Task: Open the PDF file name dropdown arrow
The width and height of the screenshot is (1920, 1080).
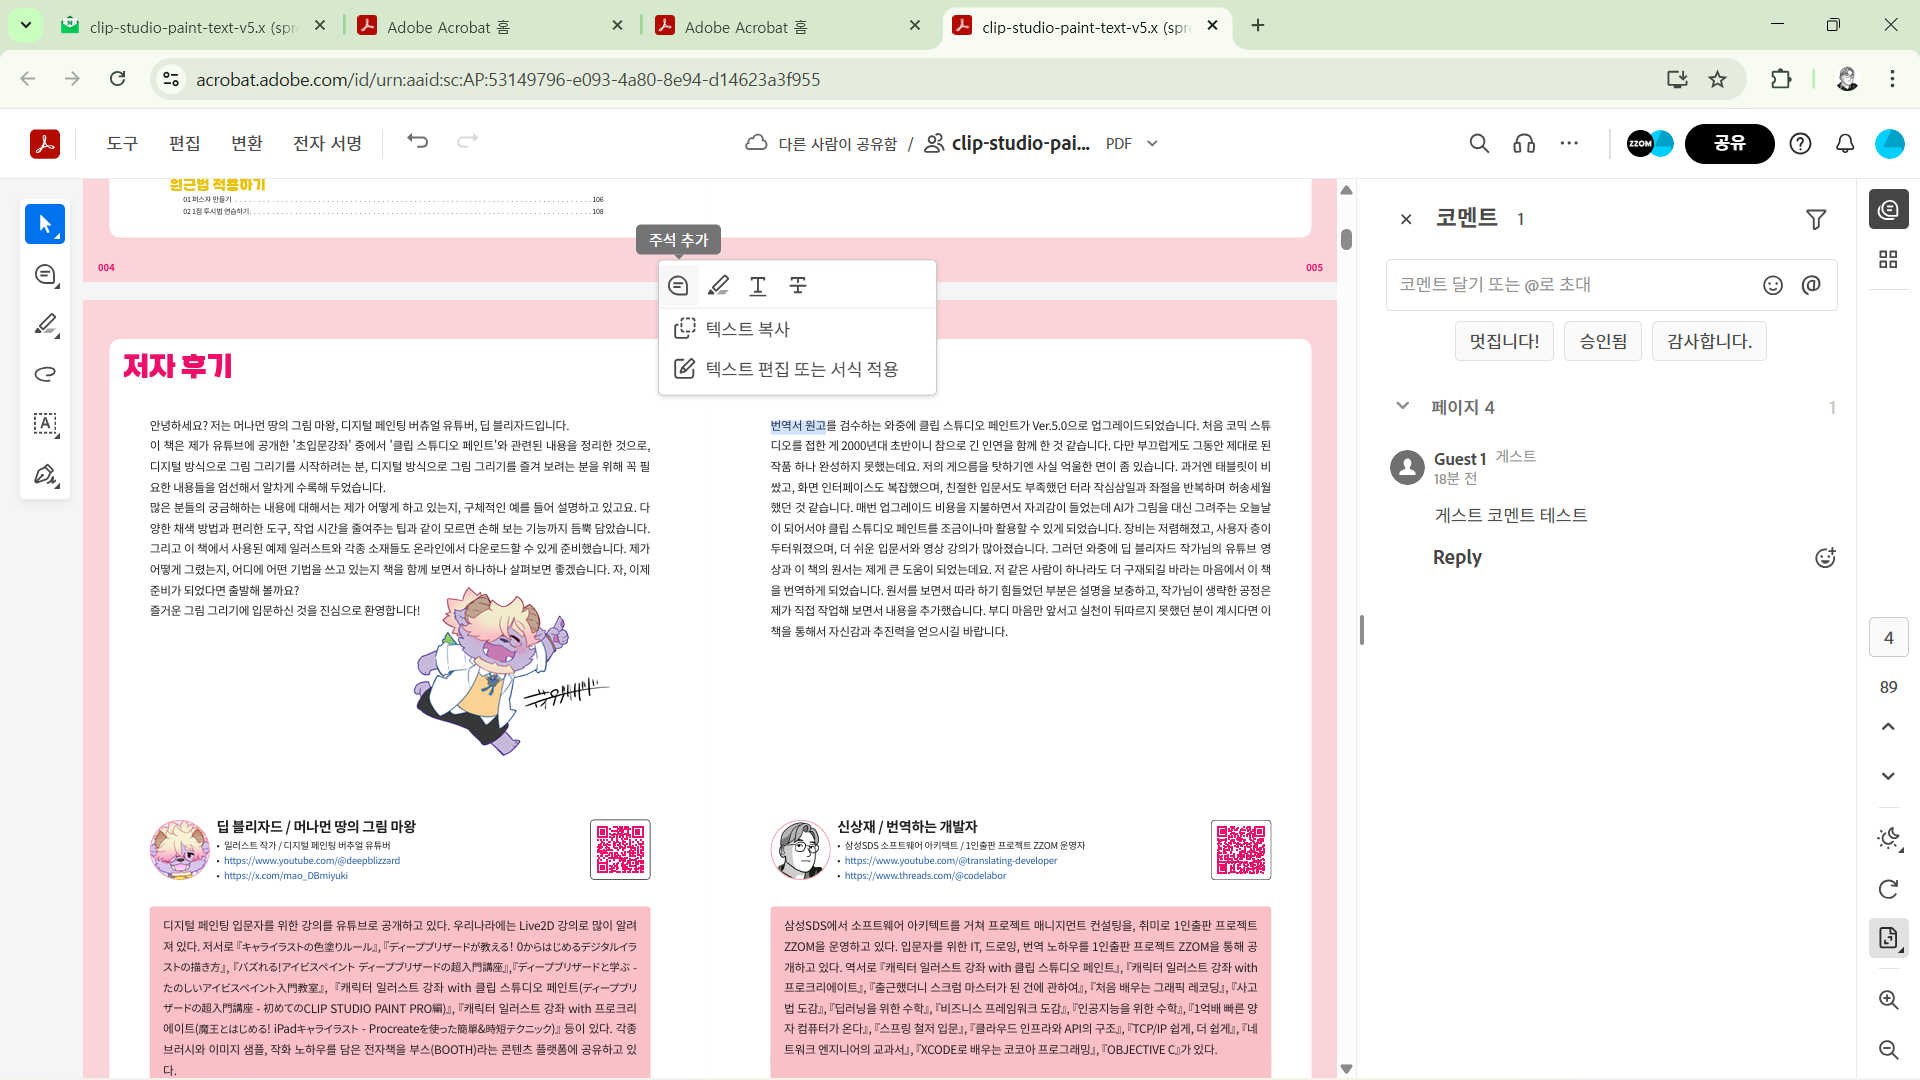Action: click(1152, 144)
